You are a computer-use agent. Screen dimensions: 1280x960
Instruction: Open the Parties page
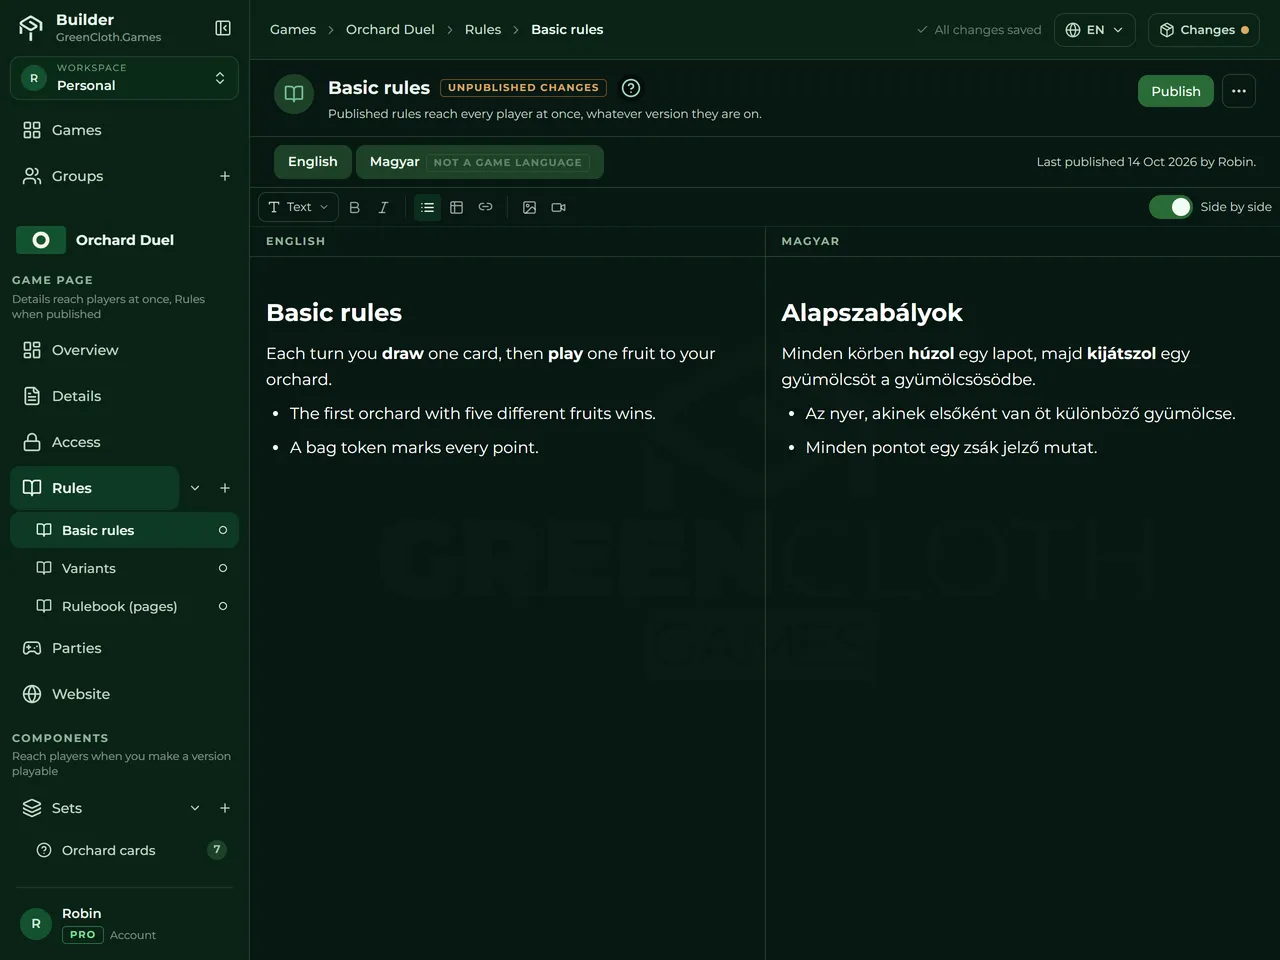pyautogui.click(x=124, y=648)
